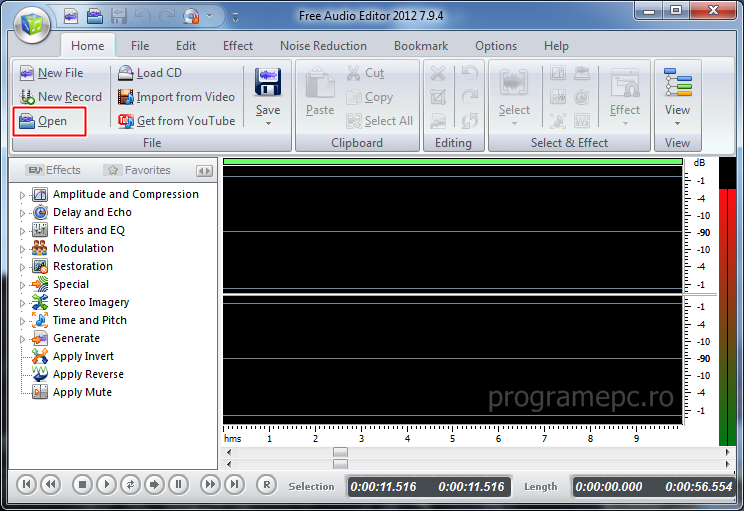Open Save dropdown arrow
Image resolution: width=744 pixels, height=511 pixels.
[x=268, y=123]
